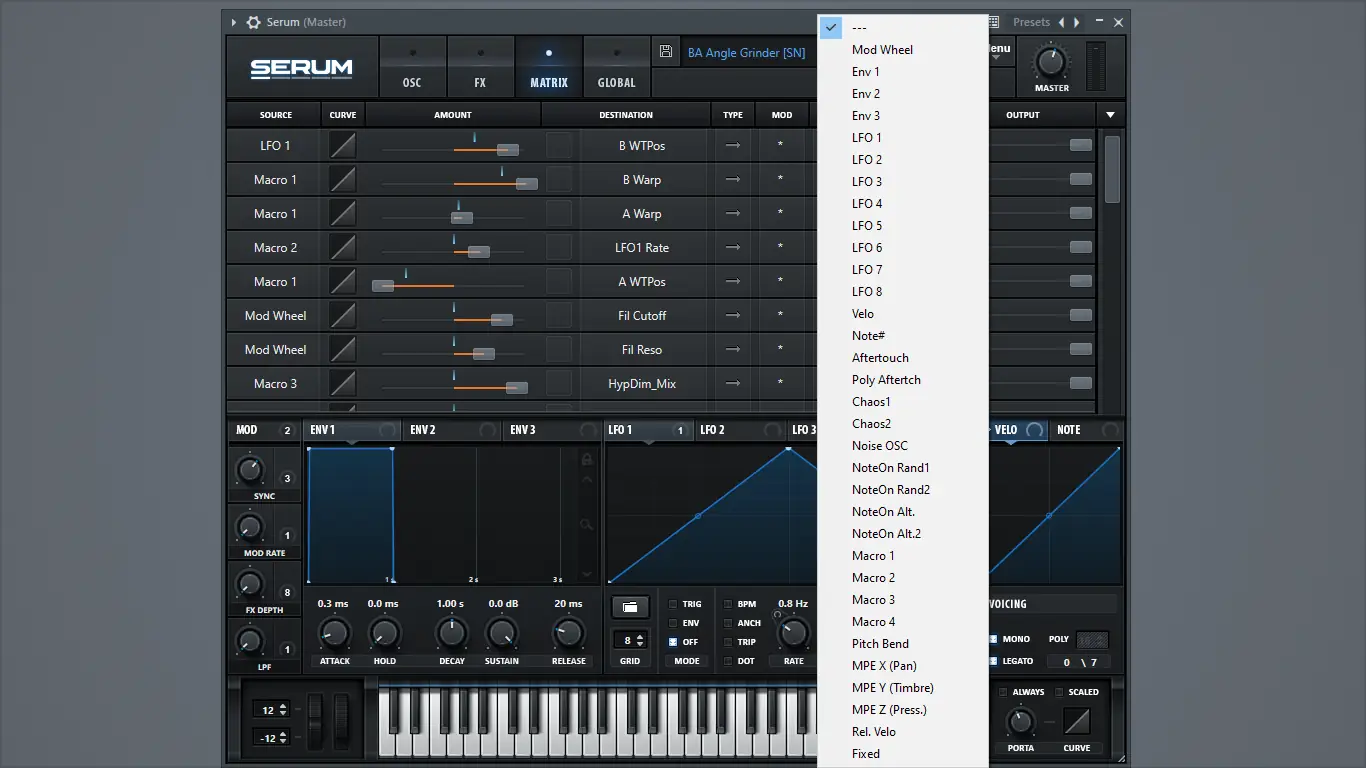The image size is (1366, 768).
Task: Click the Serum logo
Action: [x=301, y=68]
